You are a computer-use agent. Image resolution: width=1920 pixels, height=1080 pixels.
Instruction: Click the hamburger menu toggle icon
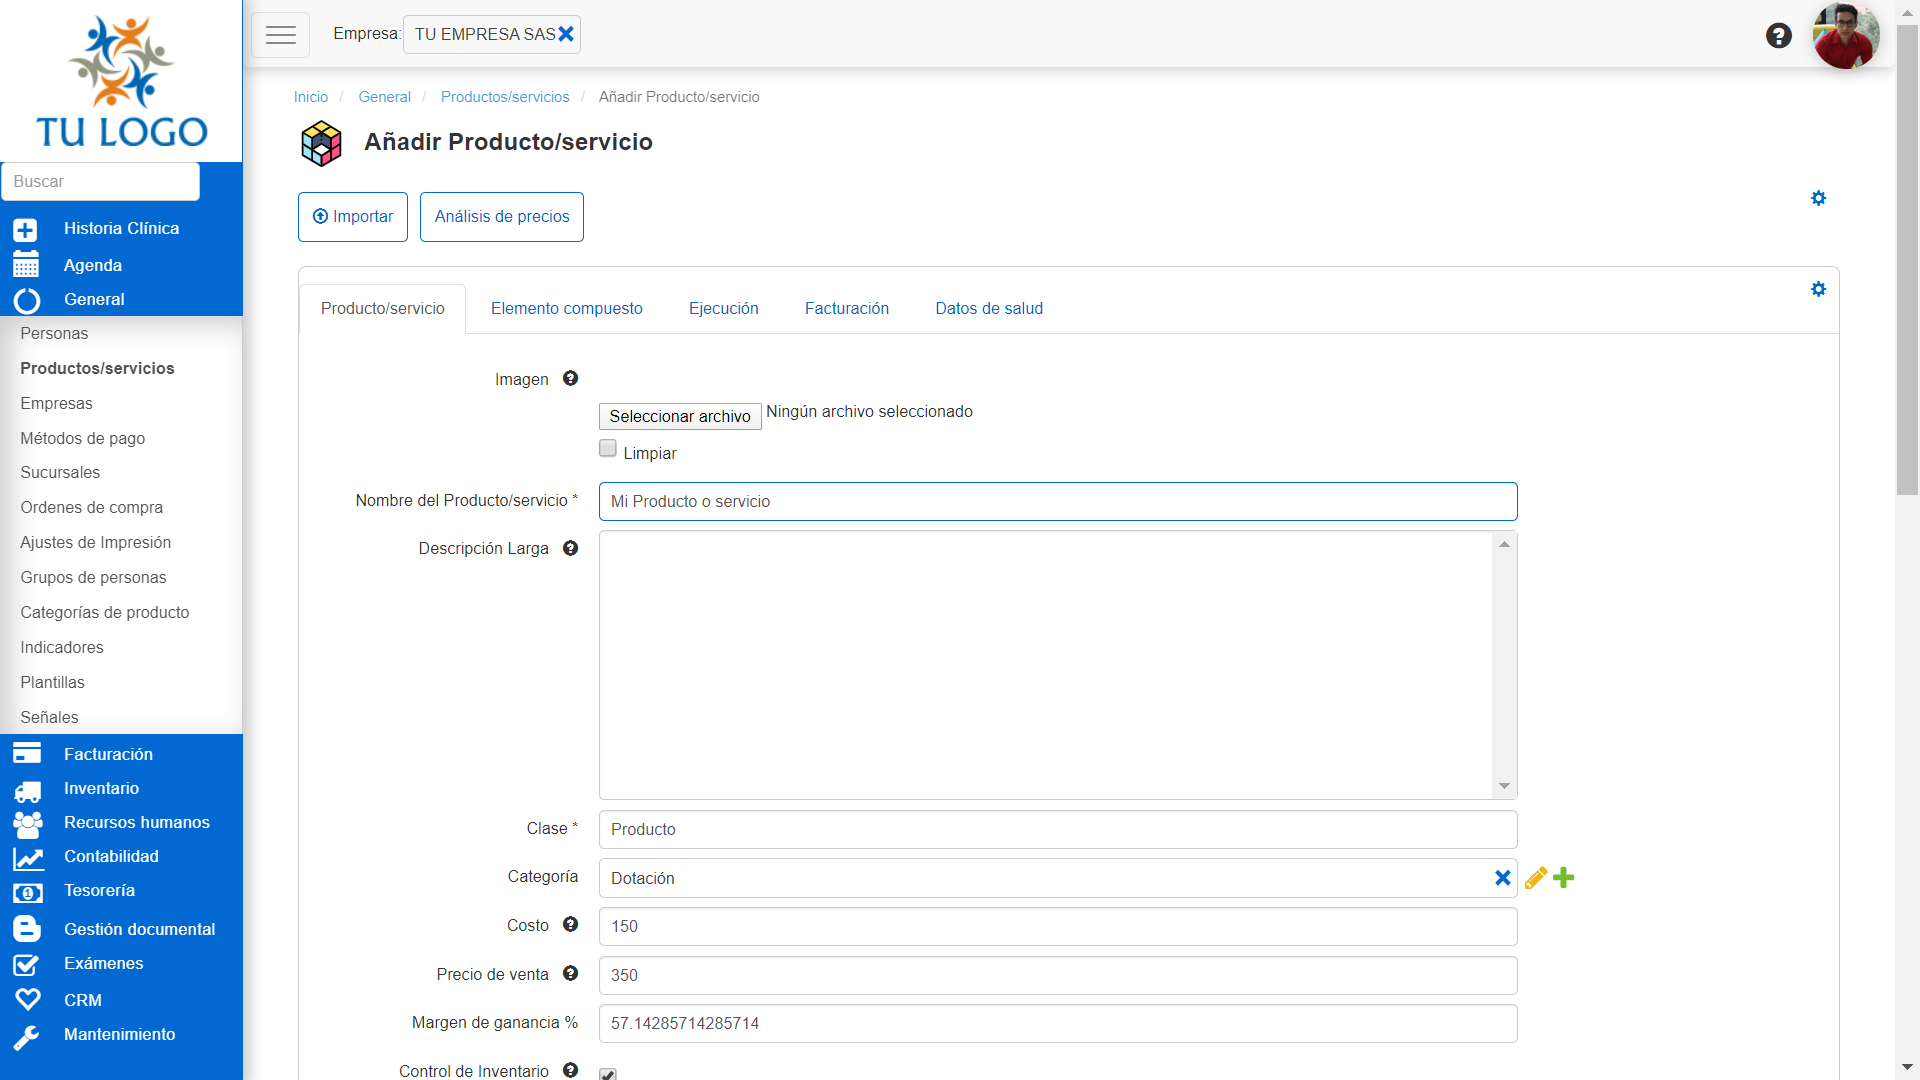click(280, 35)
